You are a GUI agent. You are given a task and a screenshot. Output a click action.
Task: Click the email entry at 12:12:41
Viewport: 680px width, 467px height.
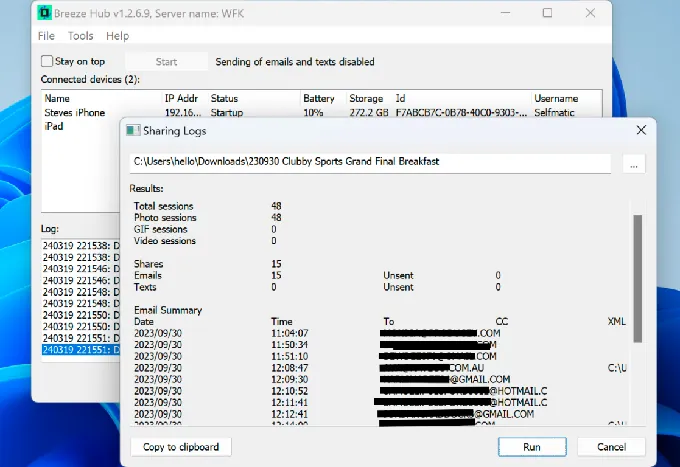click(334, 414)
